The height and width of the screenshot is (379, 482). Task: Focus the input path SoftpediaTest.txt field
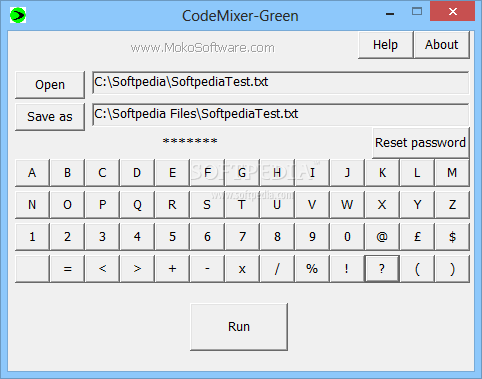pos(281,82)
